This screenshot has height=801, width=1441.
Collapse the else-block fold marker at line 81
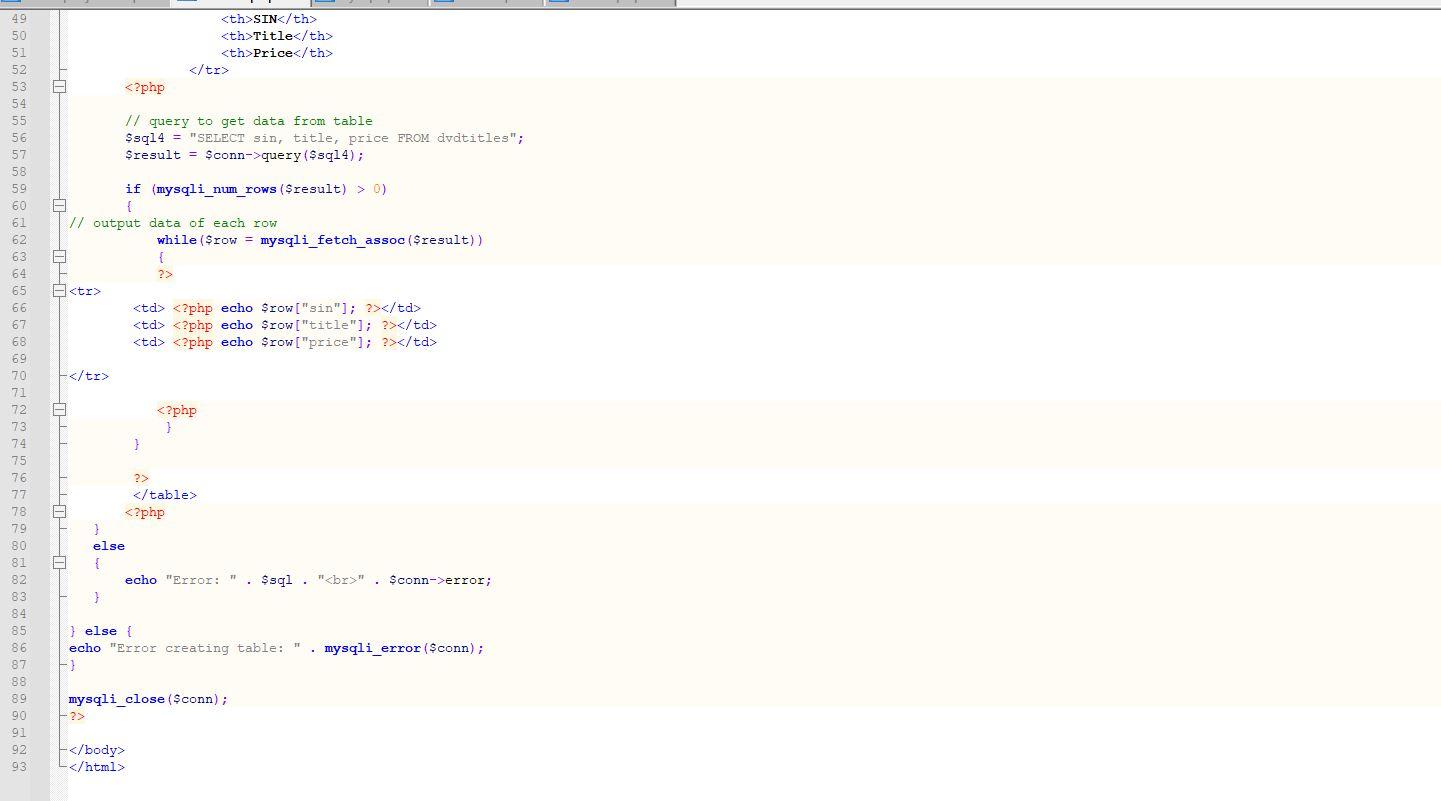click(x=59, y=563)
